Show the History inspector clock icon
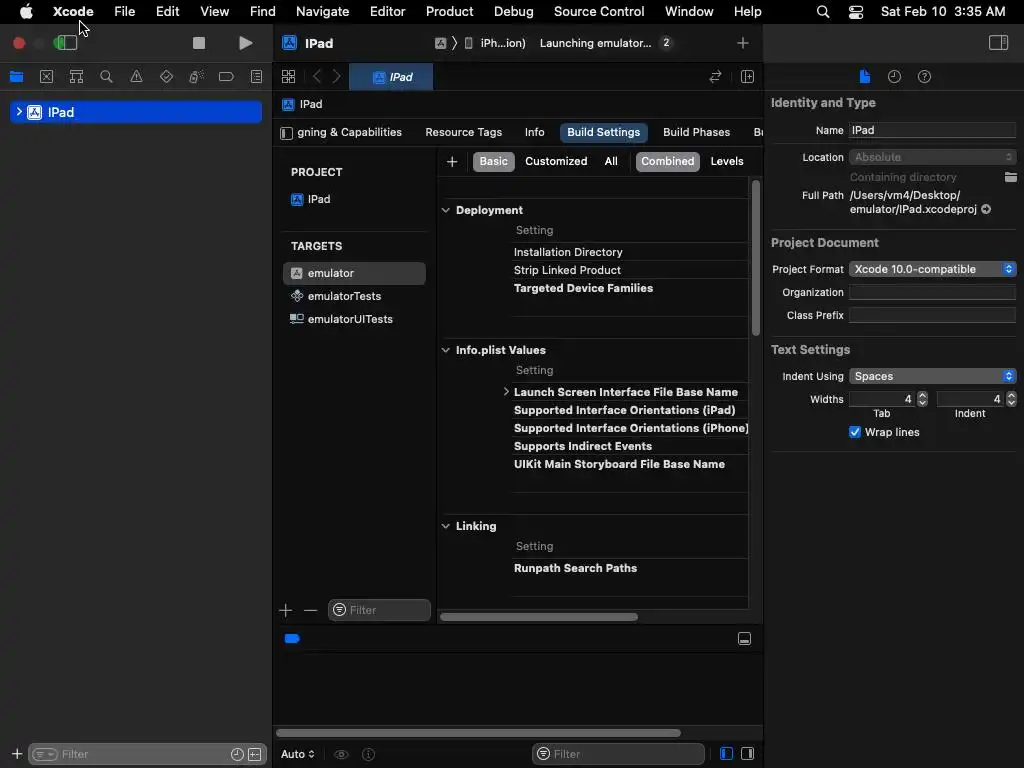 [894, 76]
